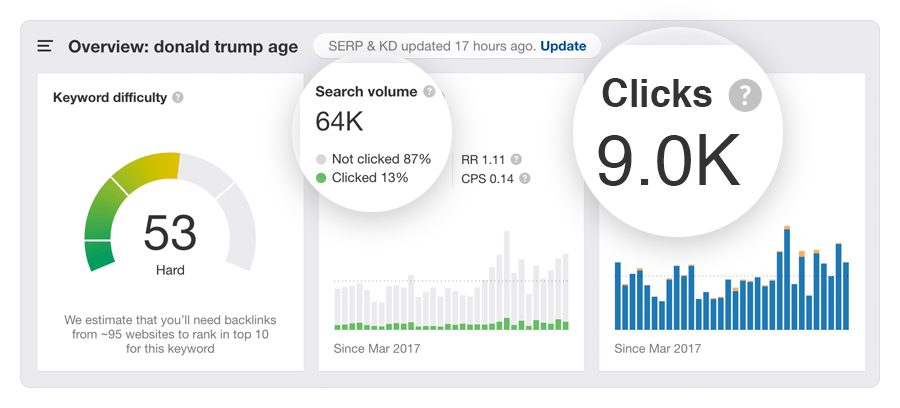Open help icon next to Keyword difficulty
This screenshot has height=408, width=900.
(178, 98)
